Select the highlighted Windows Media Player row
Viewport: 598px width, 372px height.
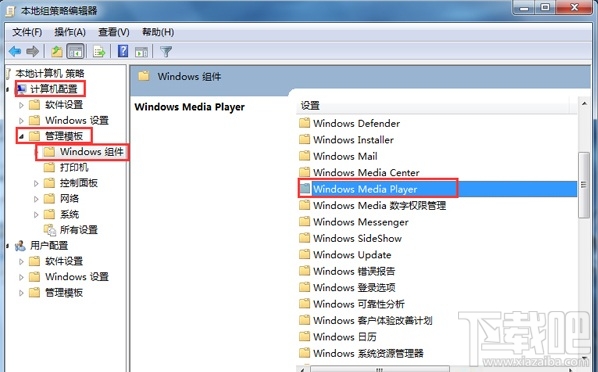coord(437,189)
